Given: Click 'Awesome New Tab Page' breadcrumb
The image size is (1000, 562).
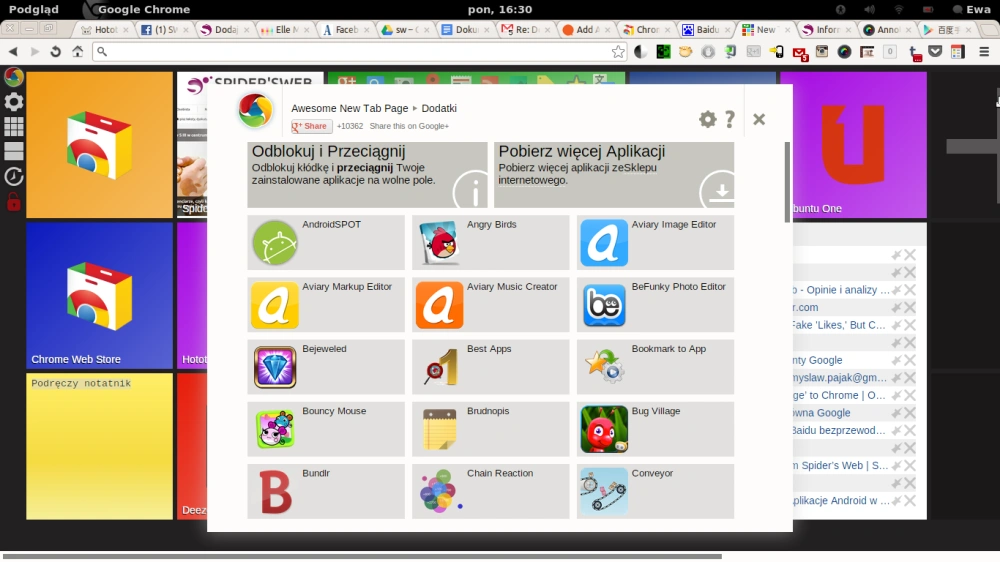Looking at the screenshot, I should coord(349,108).
